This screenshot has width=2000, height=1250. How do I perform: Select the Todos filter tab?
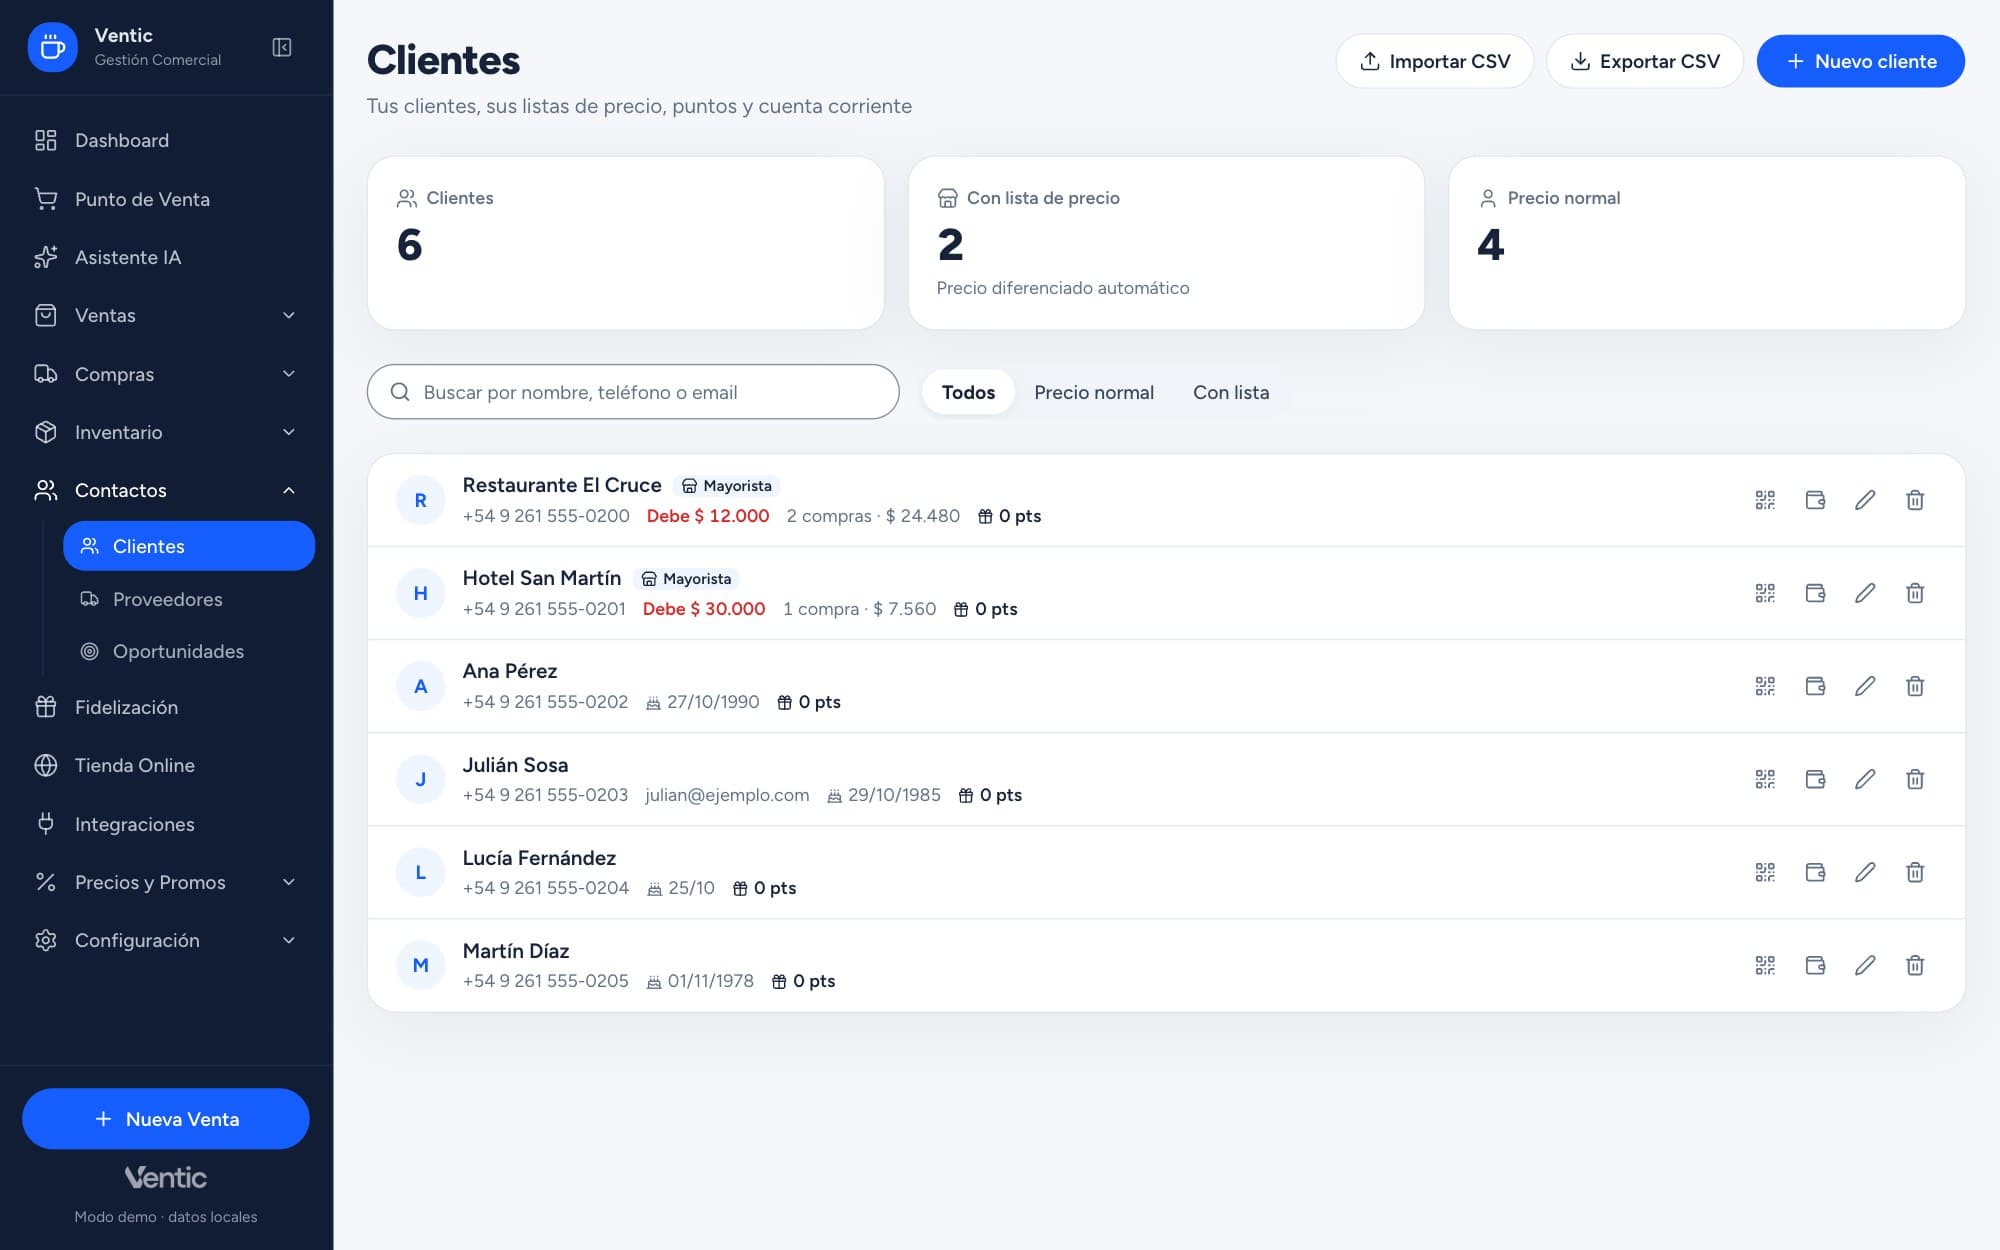pyautogui.click(x=968, y=392)
